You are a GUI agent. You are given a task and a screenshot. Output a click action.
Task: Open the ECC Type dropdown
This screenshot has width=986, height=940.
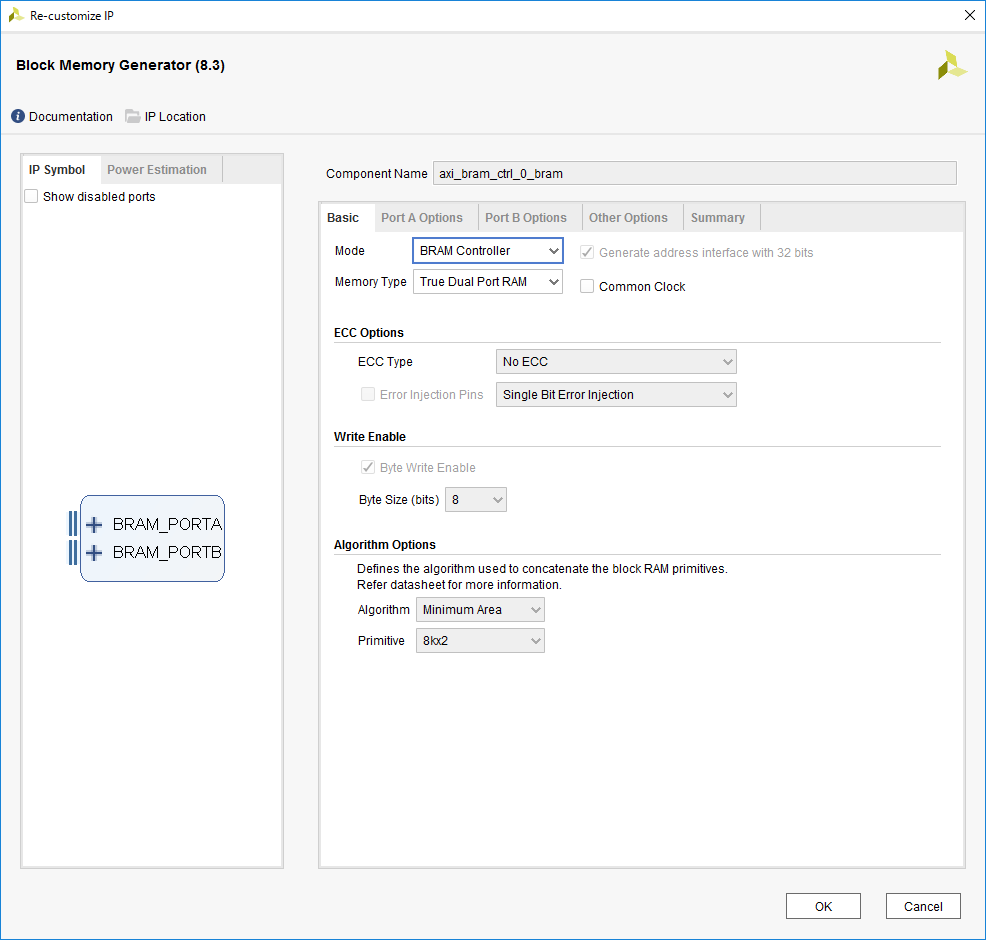[x=616, y=362]
